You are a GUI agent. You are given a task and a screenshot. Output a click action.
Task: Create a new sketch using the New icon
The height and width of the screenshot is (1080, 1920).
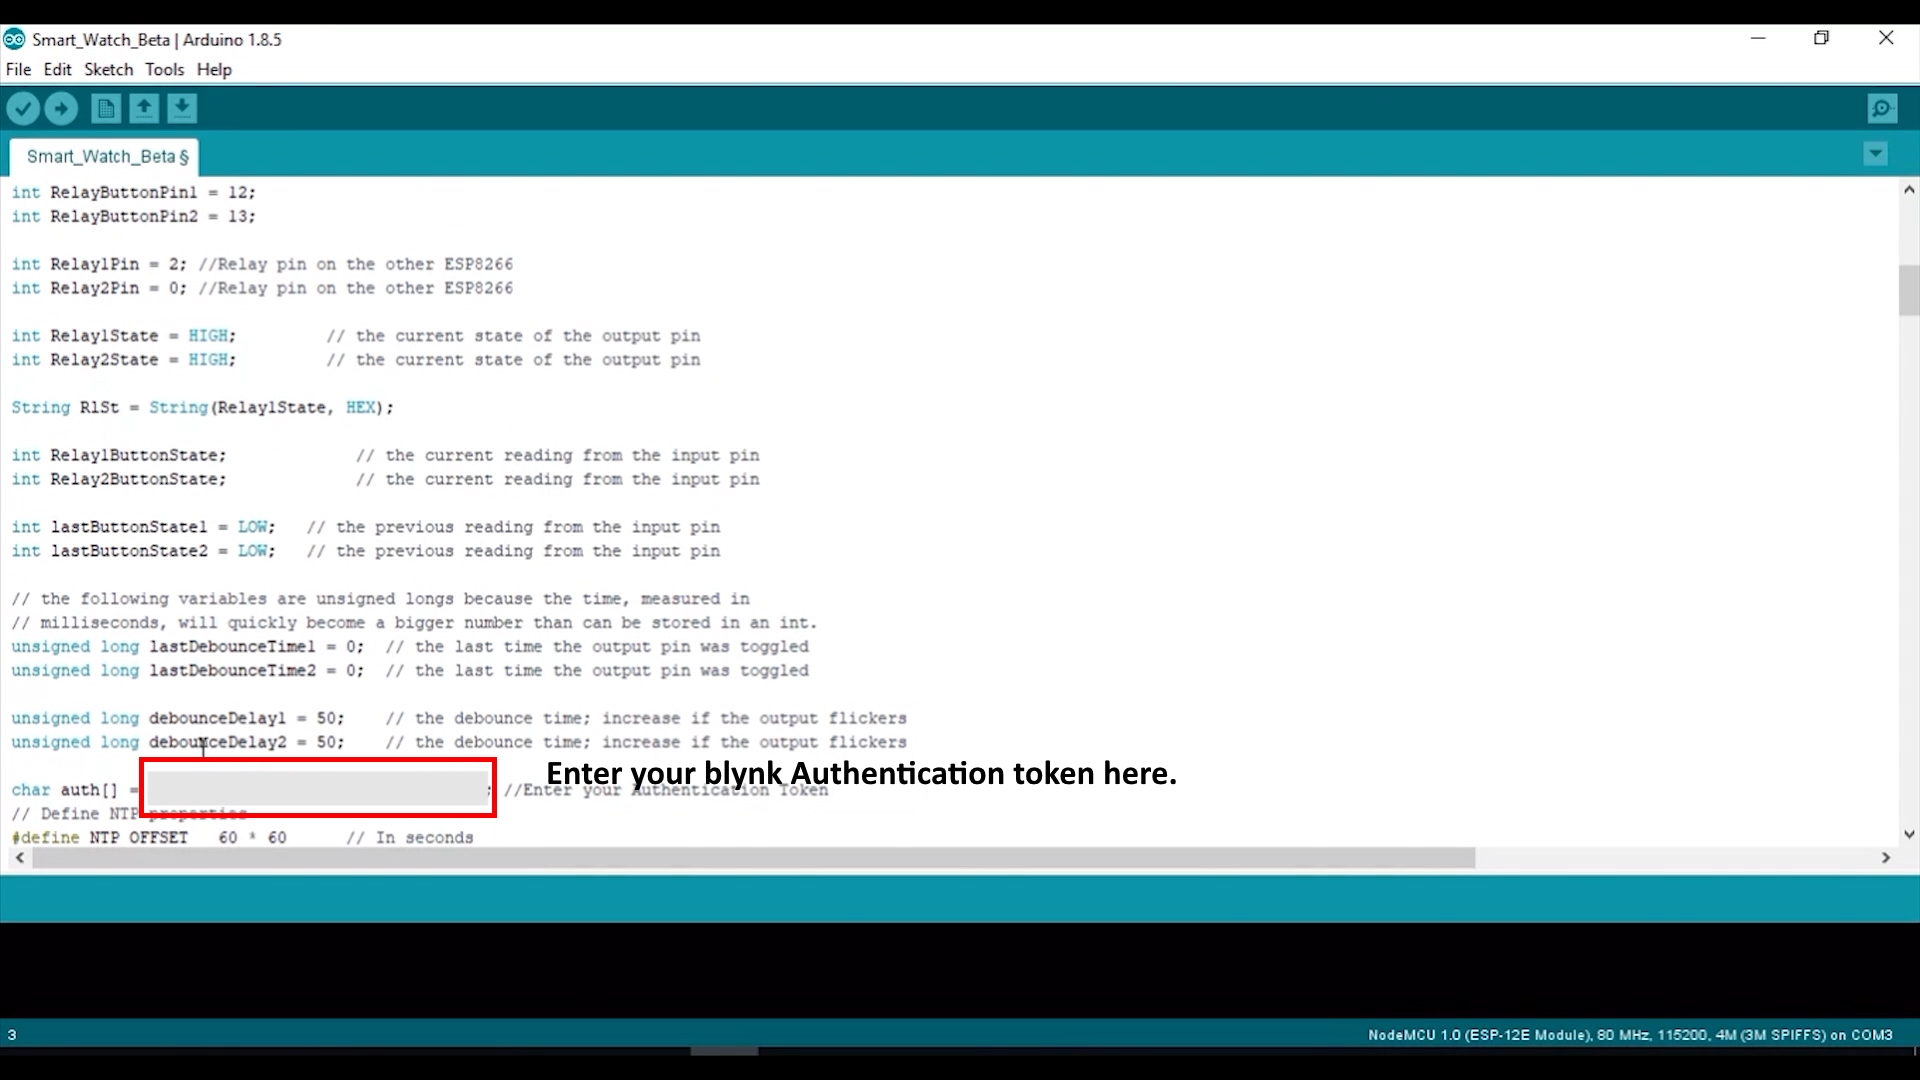coord(105,108)
